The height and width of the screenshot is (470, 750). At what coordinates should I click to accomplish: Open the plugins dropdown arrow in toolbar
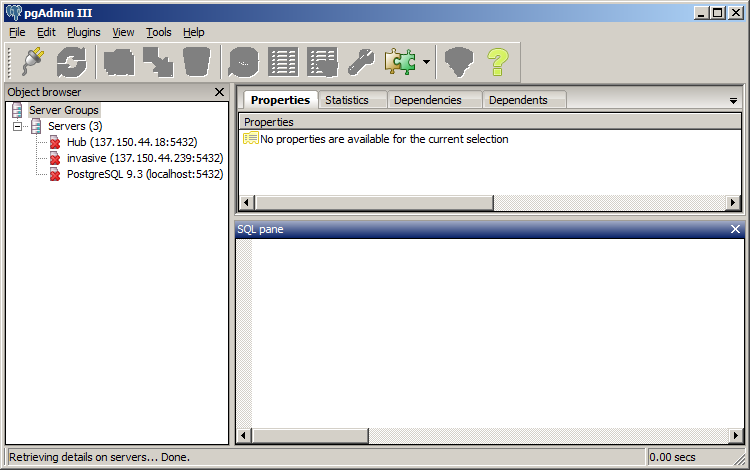426,62
